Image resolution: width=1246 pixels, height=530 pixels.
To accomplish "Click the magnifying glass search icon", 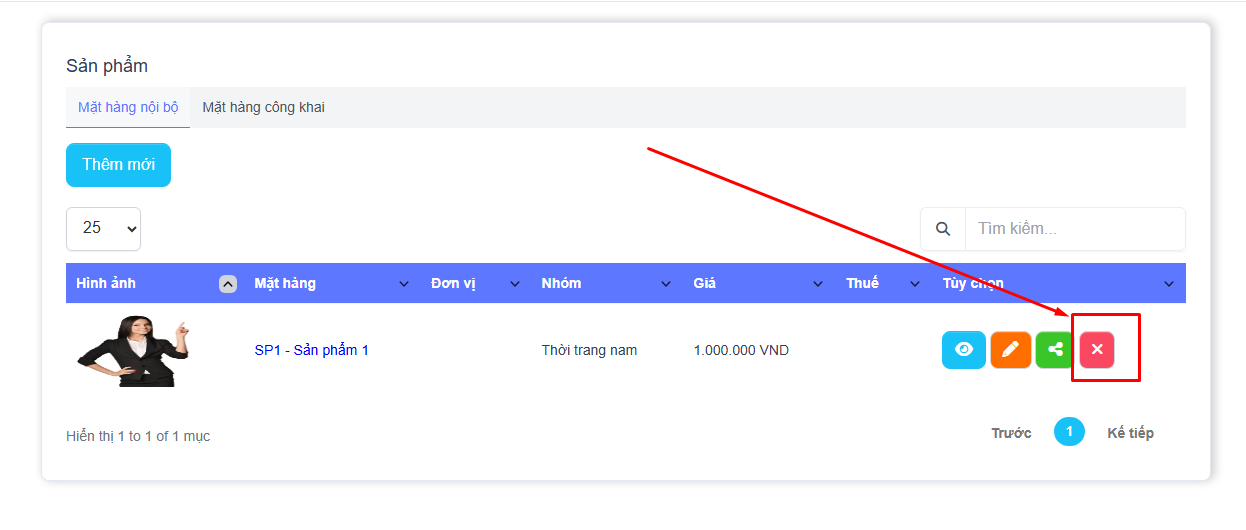I will (942, 229).
